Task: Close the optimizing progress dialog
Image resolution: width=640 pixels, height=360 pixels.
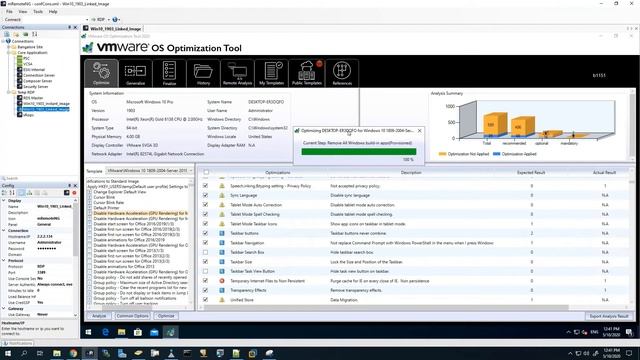Action: click(x=419, y=131)
